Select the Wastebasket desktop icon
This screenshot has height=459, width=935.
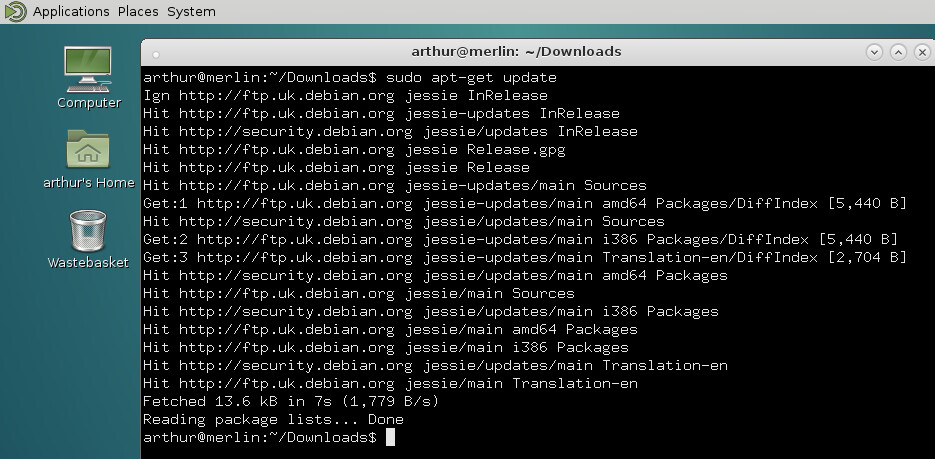(x=88, y=238)
